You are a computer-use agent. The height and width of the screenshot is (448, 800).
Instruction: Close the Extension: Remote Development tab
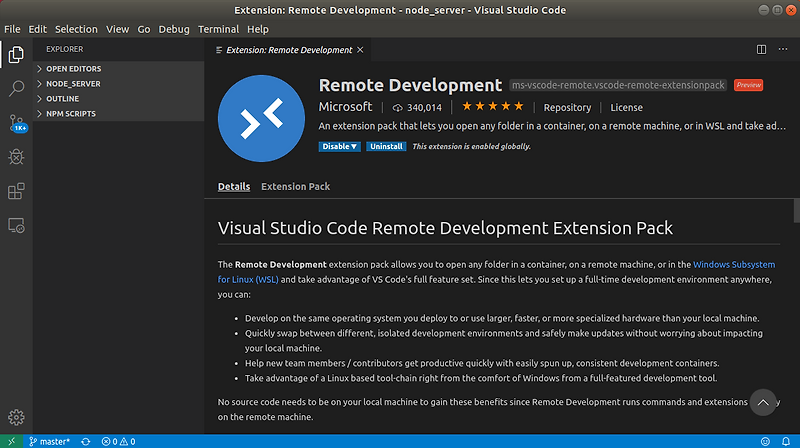(360, 50)
